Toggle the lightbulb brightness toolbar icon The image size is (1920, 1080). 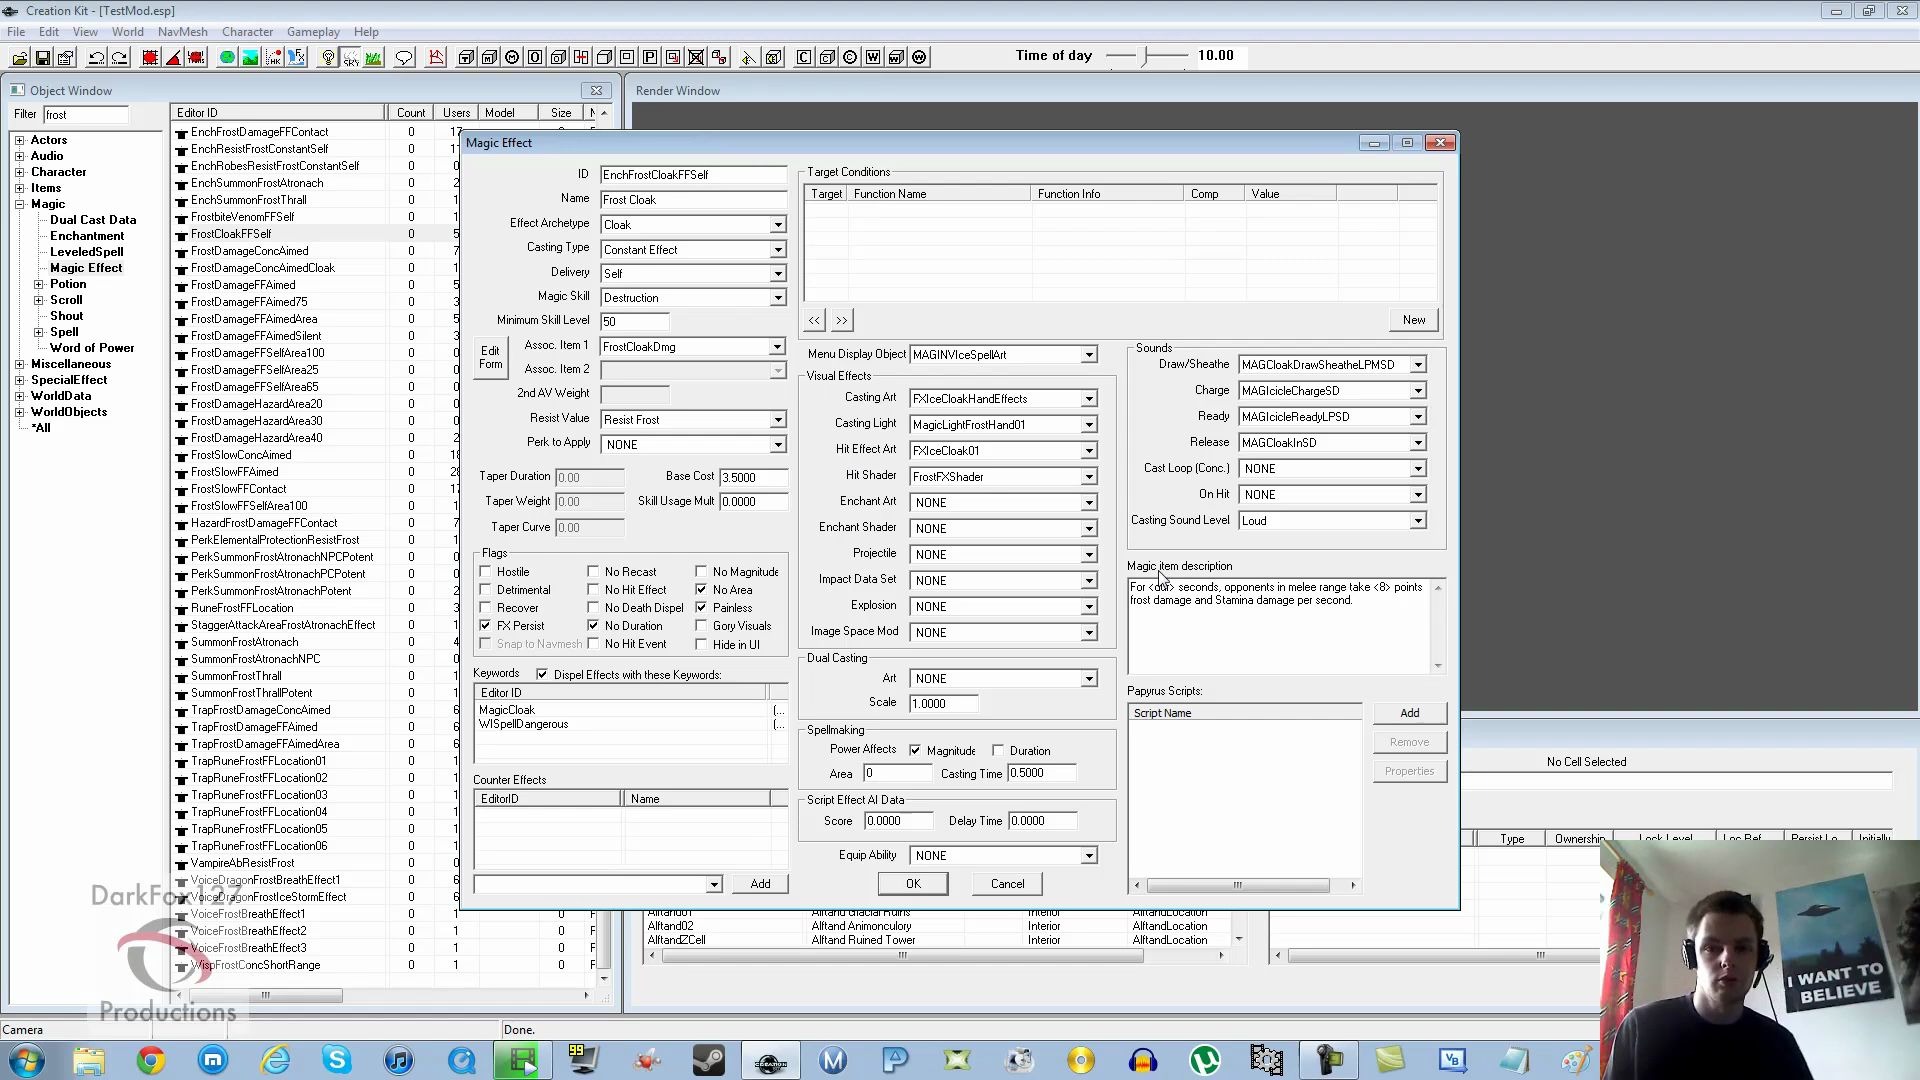coord(328,57)
